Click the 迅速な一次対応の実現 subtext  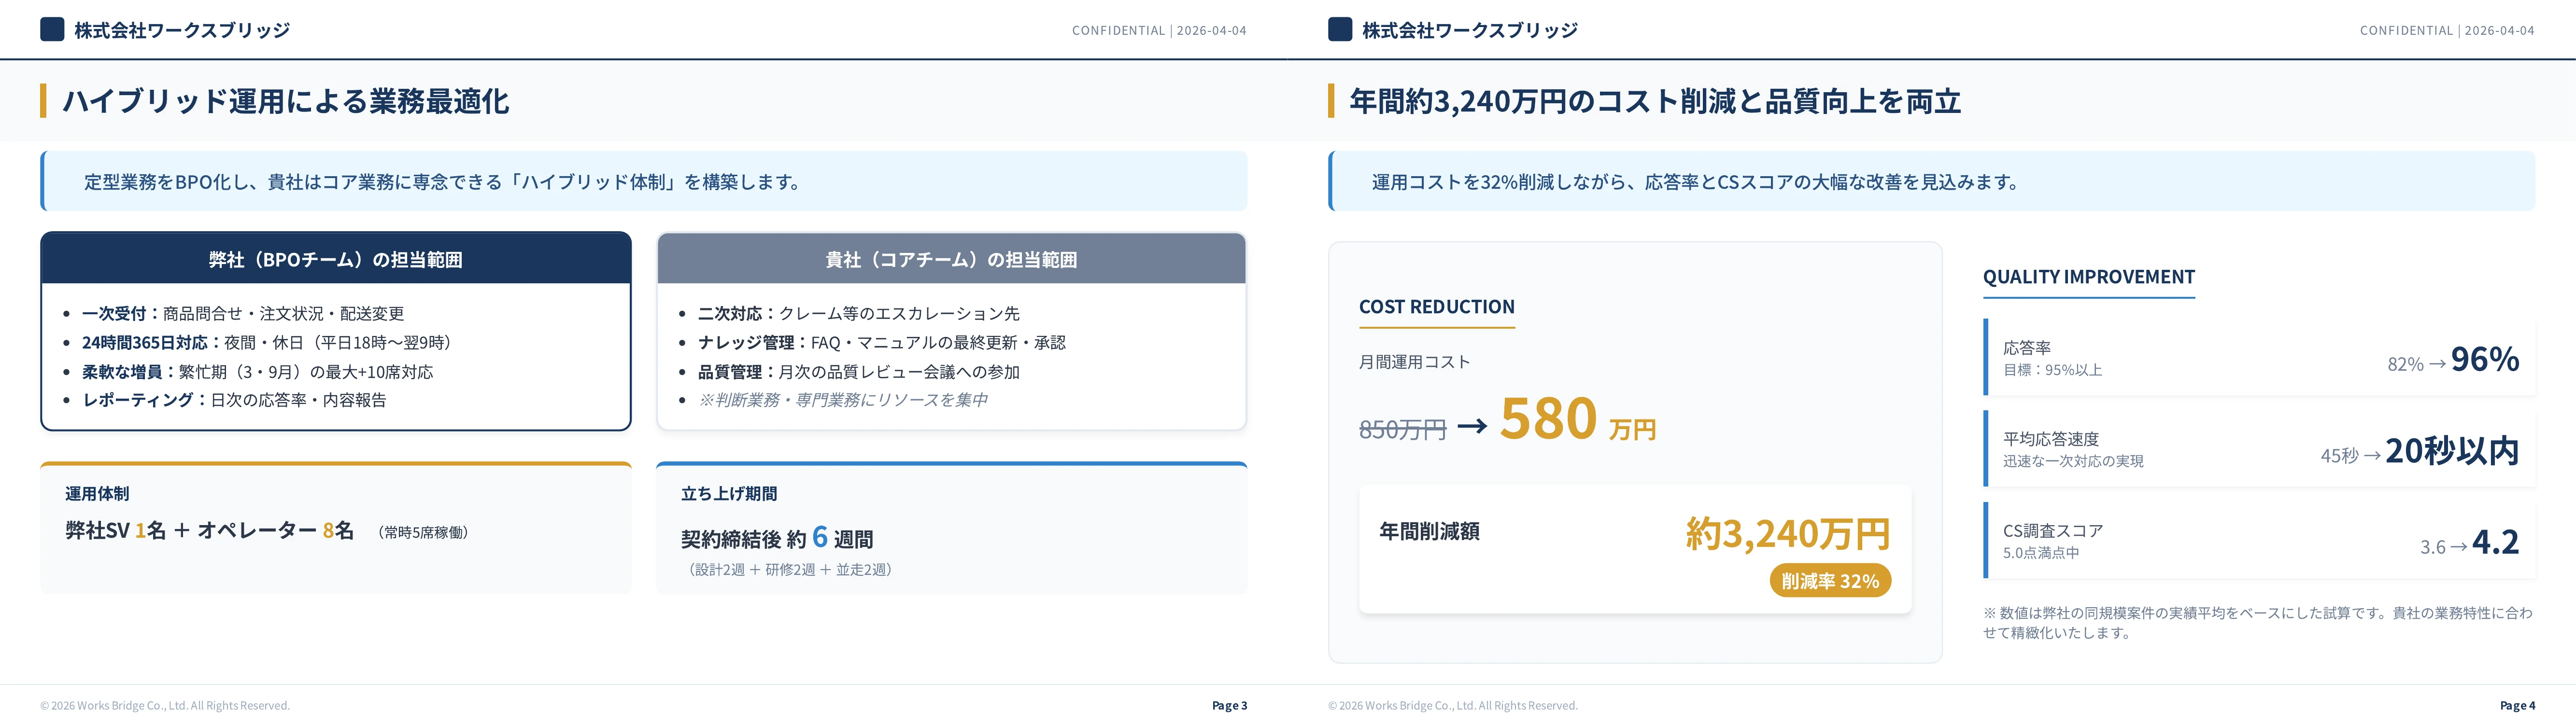2073,461
